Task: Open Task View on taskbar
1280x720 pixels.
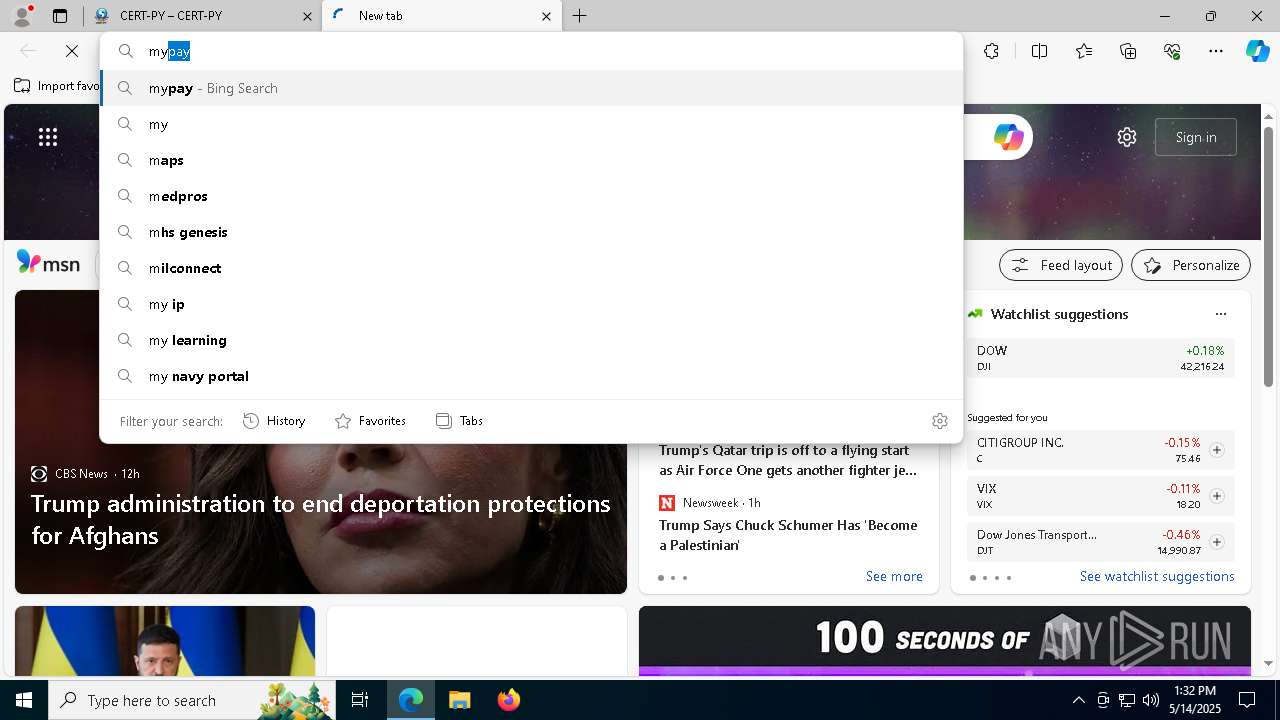Action: 360,700
